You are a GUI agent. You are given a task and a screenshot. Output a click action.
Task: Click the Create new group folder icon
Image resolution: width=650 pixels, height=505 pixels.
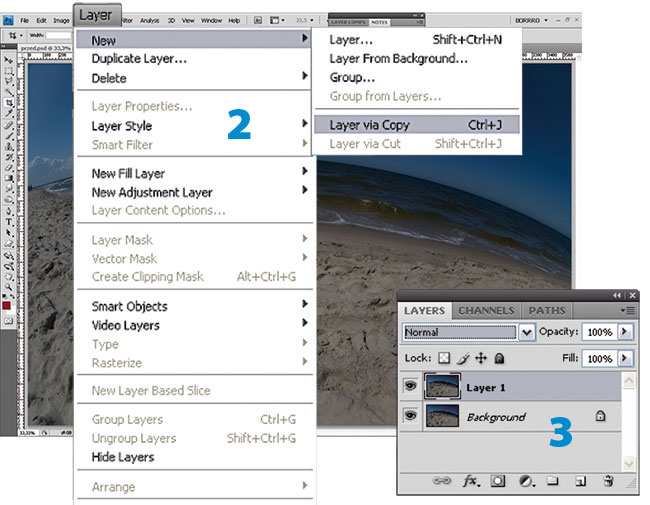point(552,481)
